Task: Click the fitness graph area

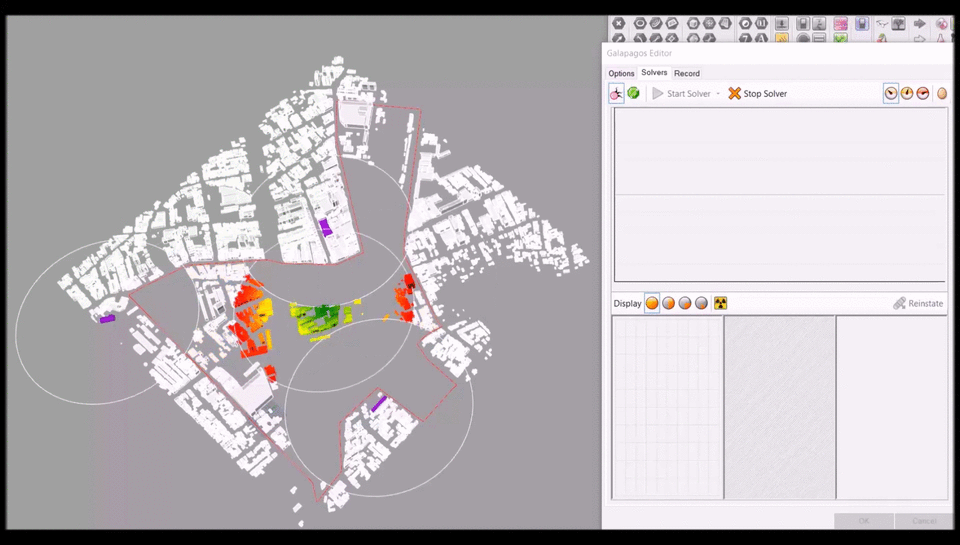Action: 780,195
